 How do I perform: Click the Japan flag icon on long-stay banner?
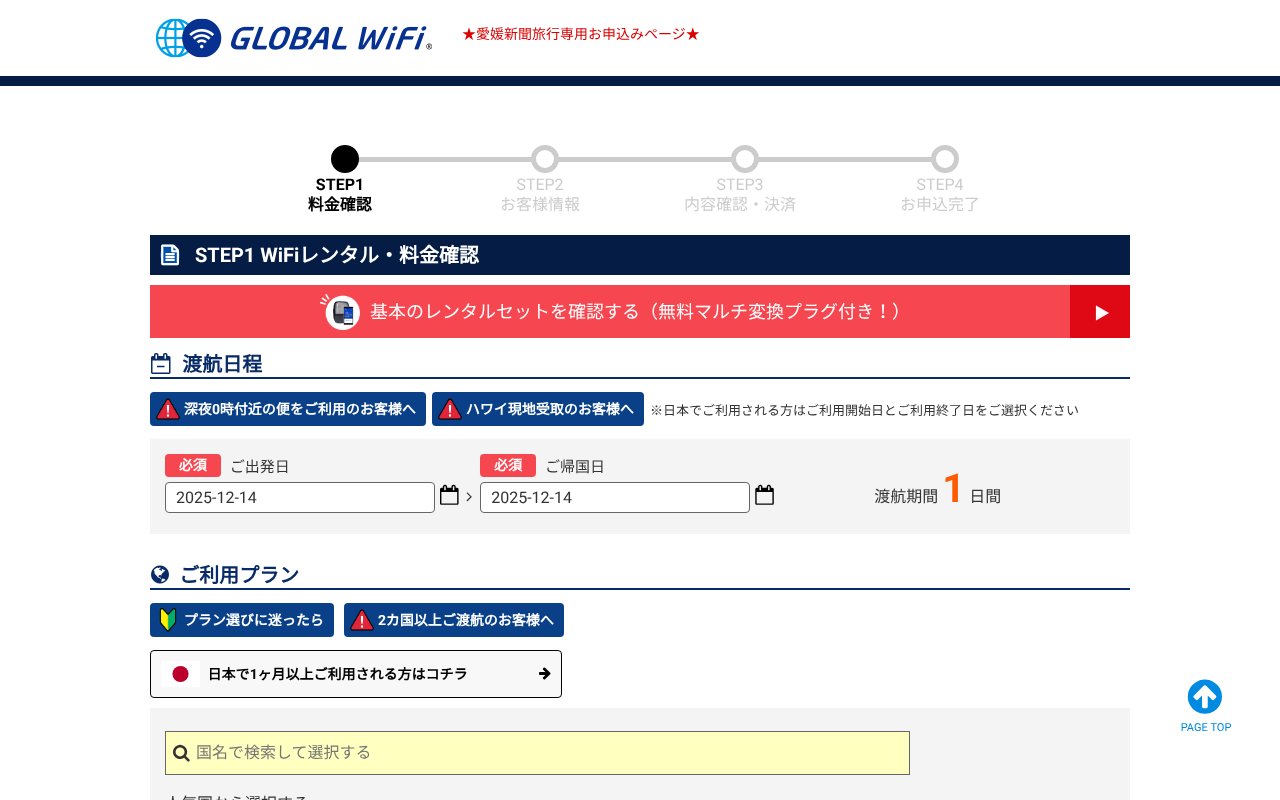tap(180, 674)
